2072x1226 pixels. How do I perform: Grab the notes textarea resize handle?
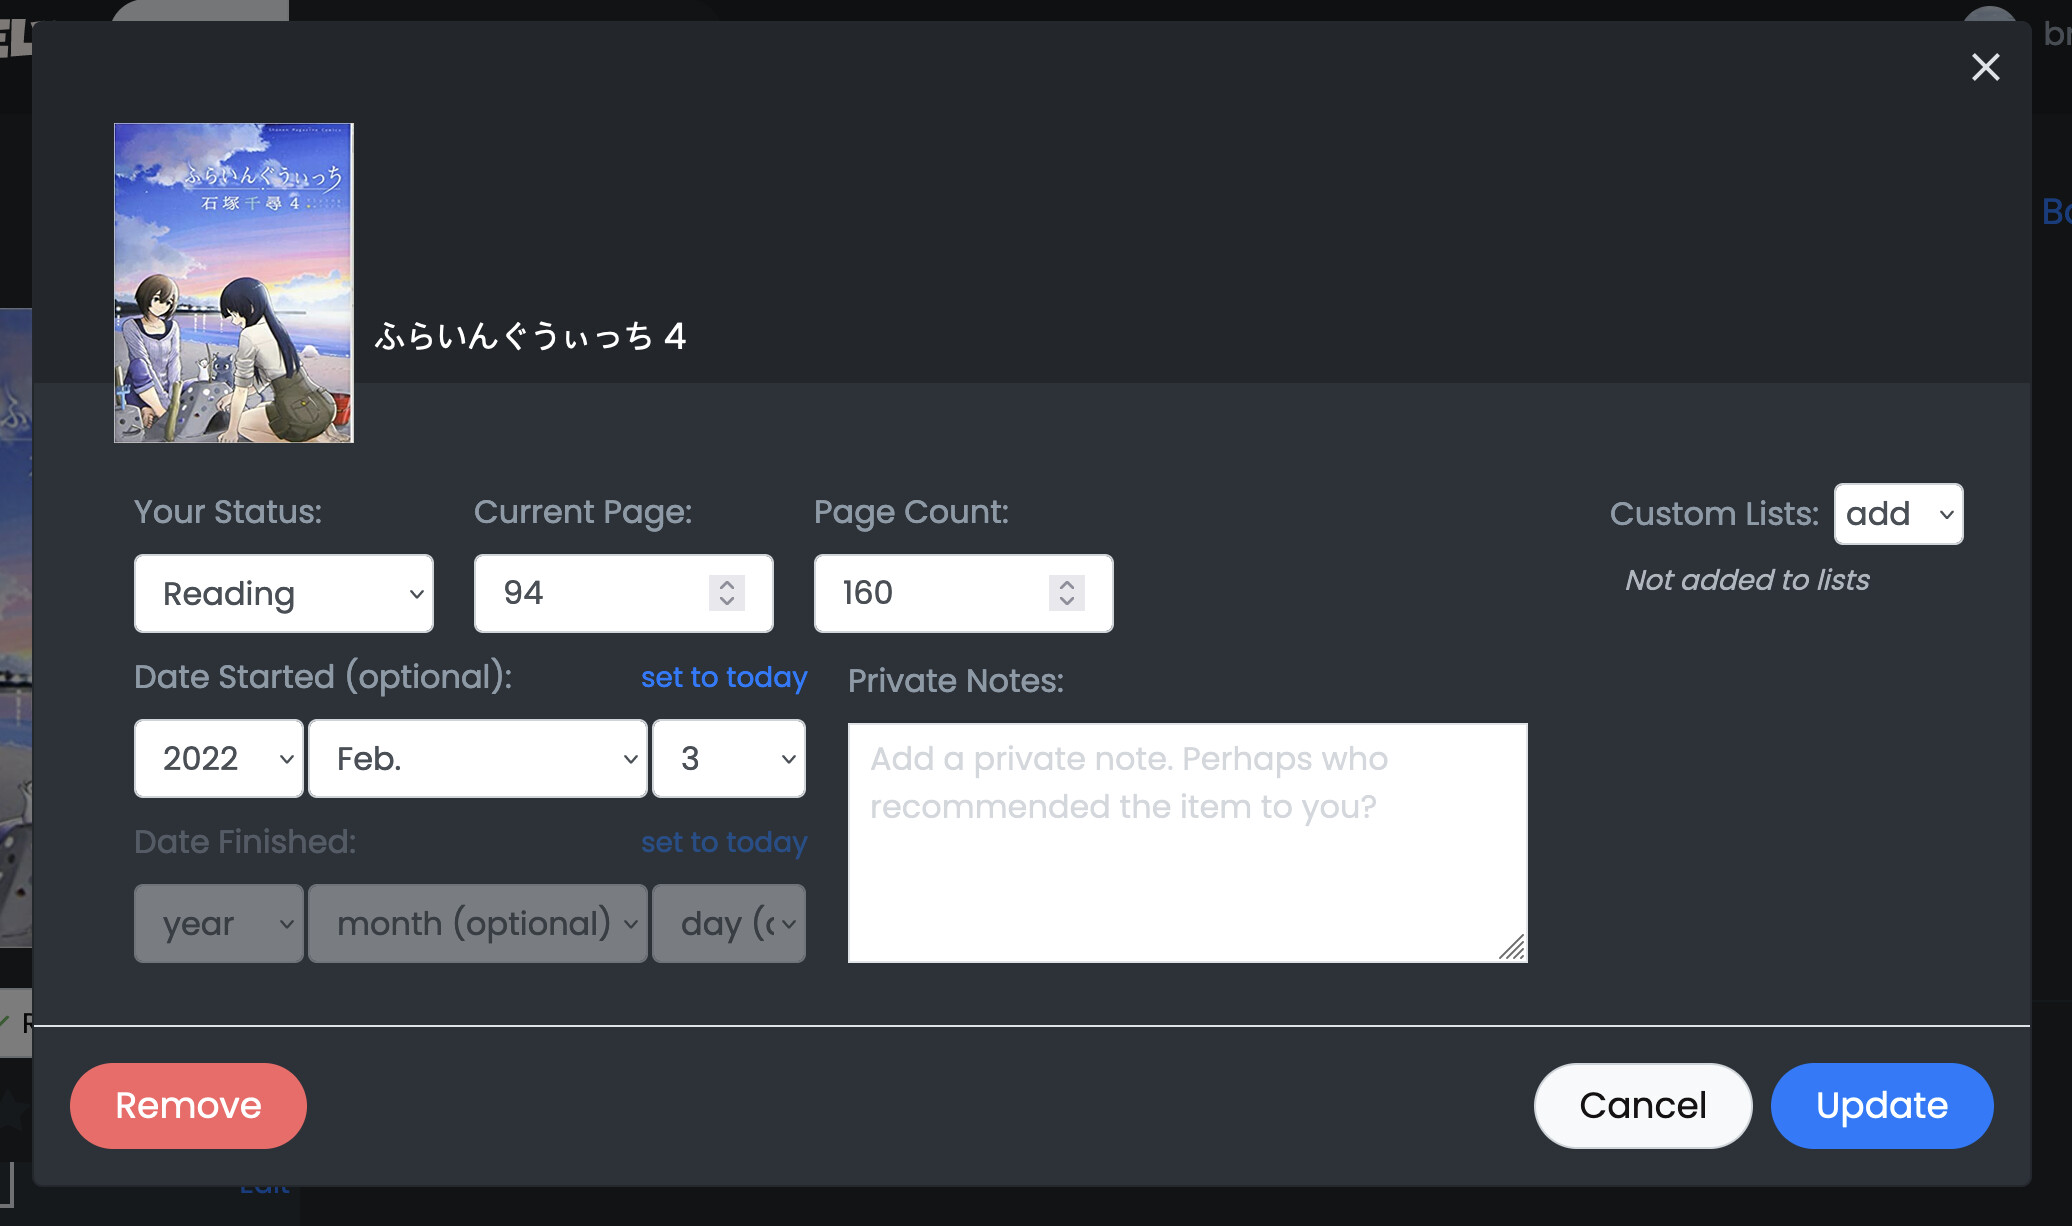(1514, 948)
